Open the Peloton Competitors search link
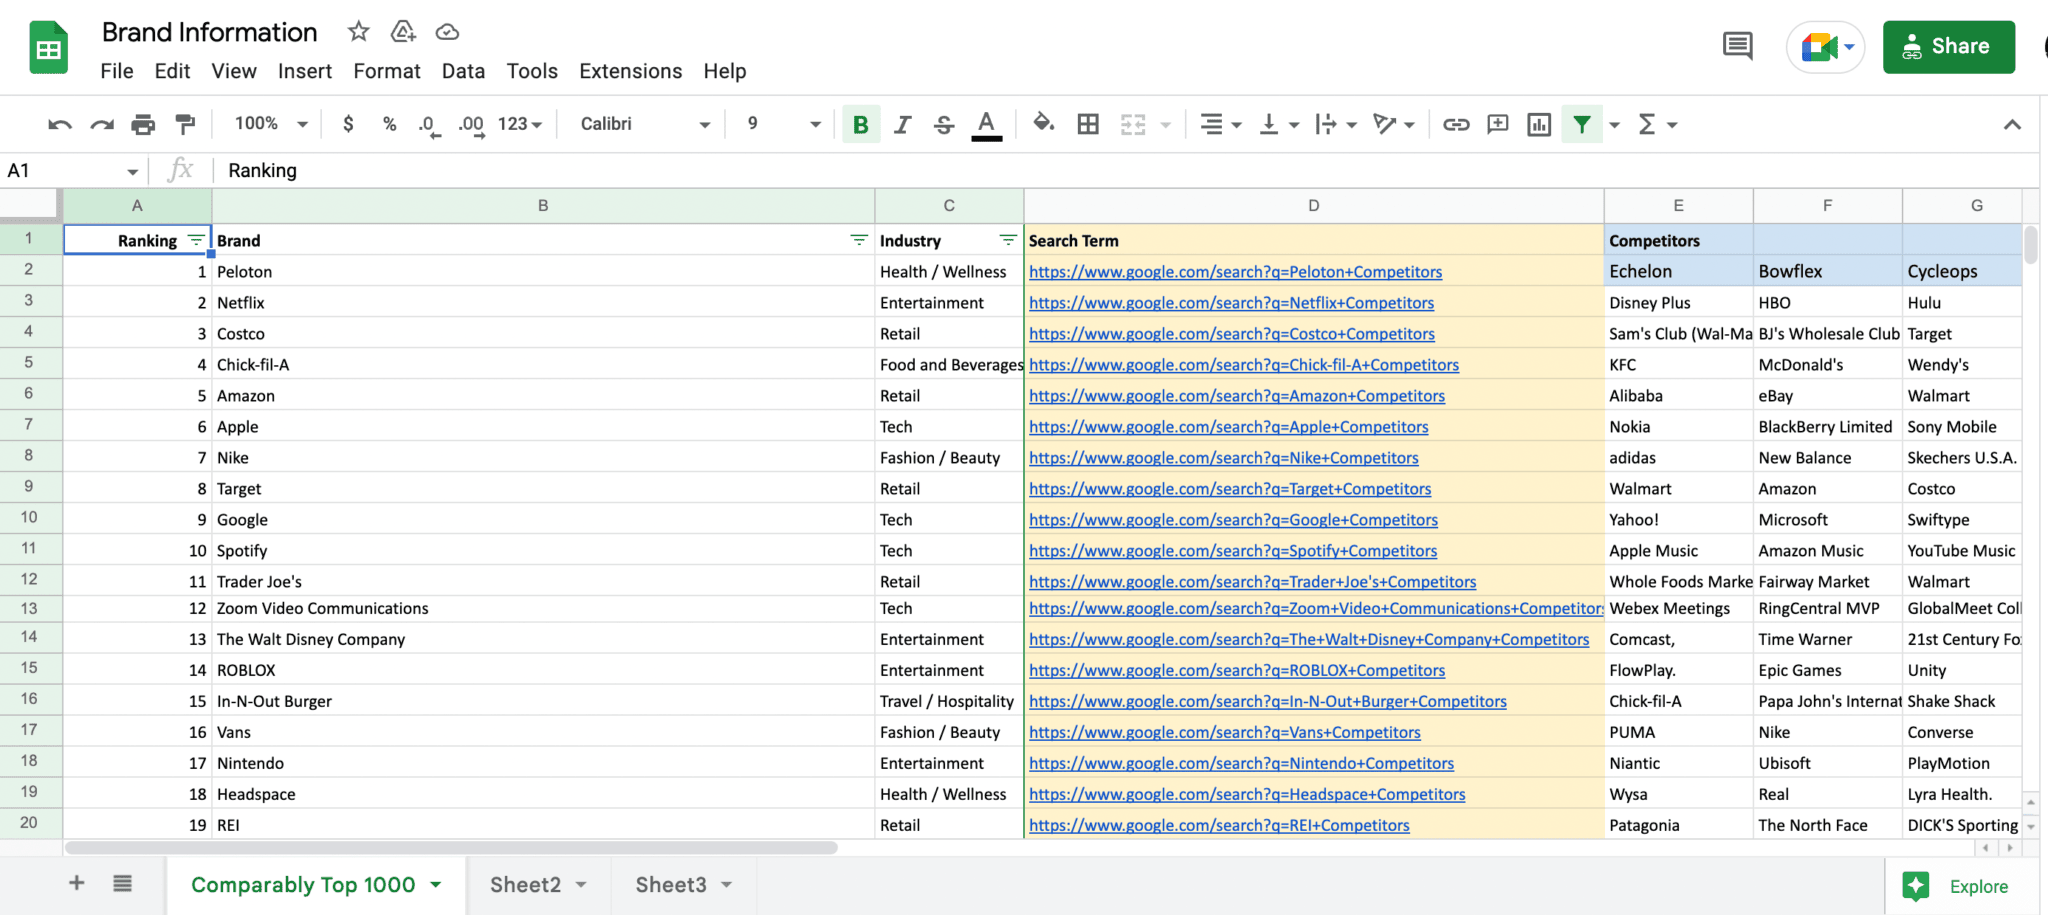This screenshot has width=2048, height=915. (x=1235, y=272)
